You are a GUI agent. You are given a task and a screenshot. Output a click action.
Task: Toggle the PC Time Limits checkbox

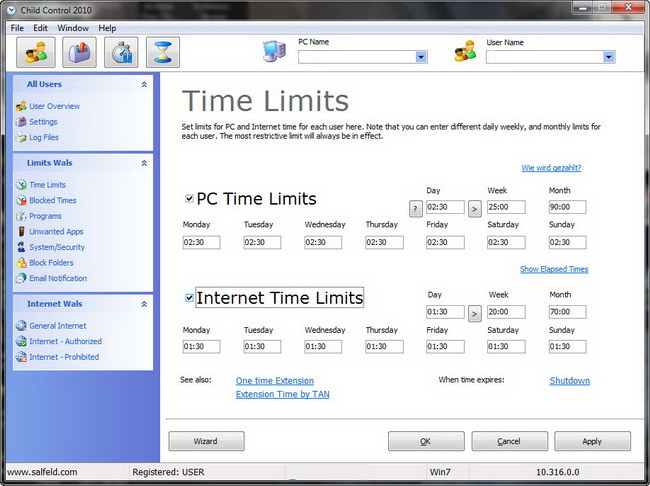click(190, 198)
